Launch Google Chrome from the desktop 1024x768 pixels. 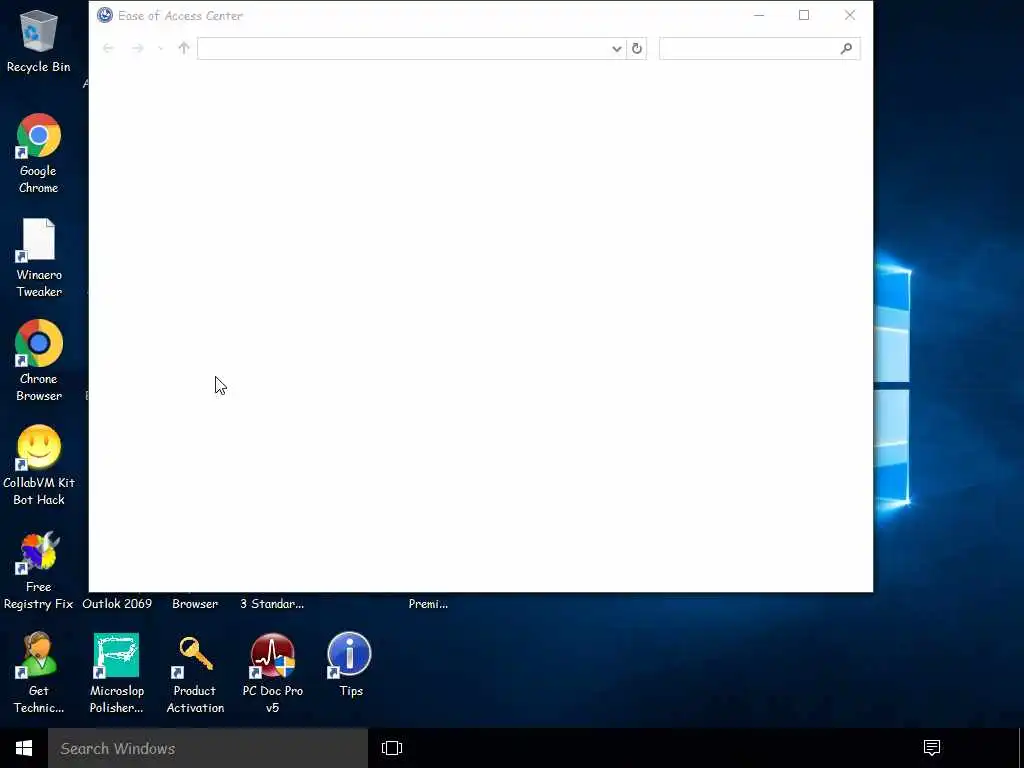click(39, 154)
